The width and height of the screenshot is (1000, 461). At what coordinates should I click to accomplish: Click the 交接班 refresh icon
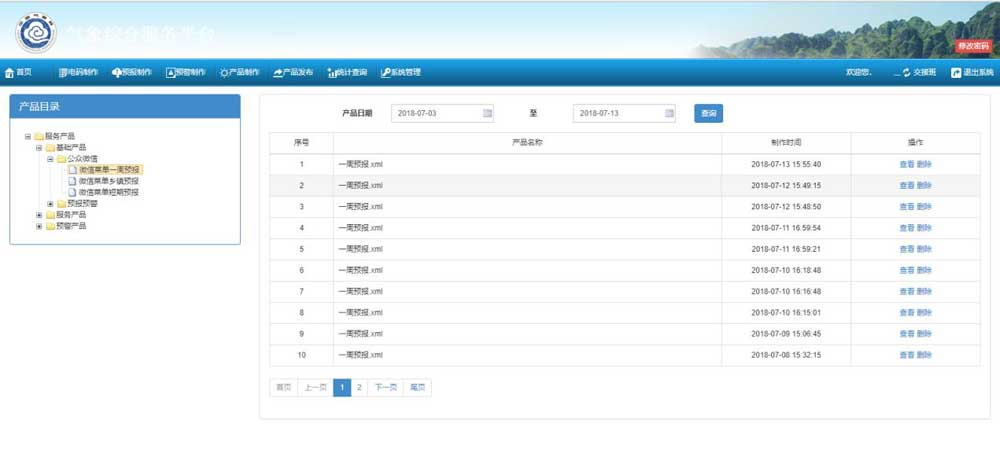[x=906, y=73]
